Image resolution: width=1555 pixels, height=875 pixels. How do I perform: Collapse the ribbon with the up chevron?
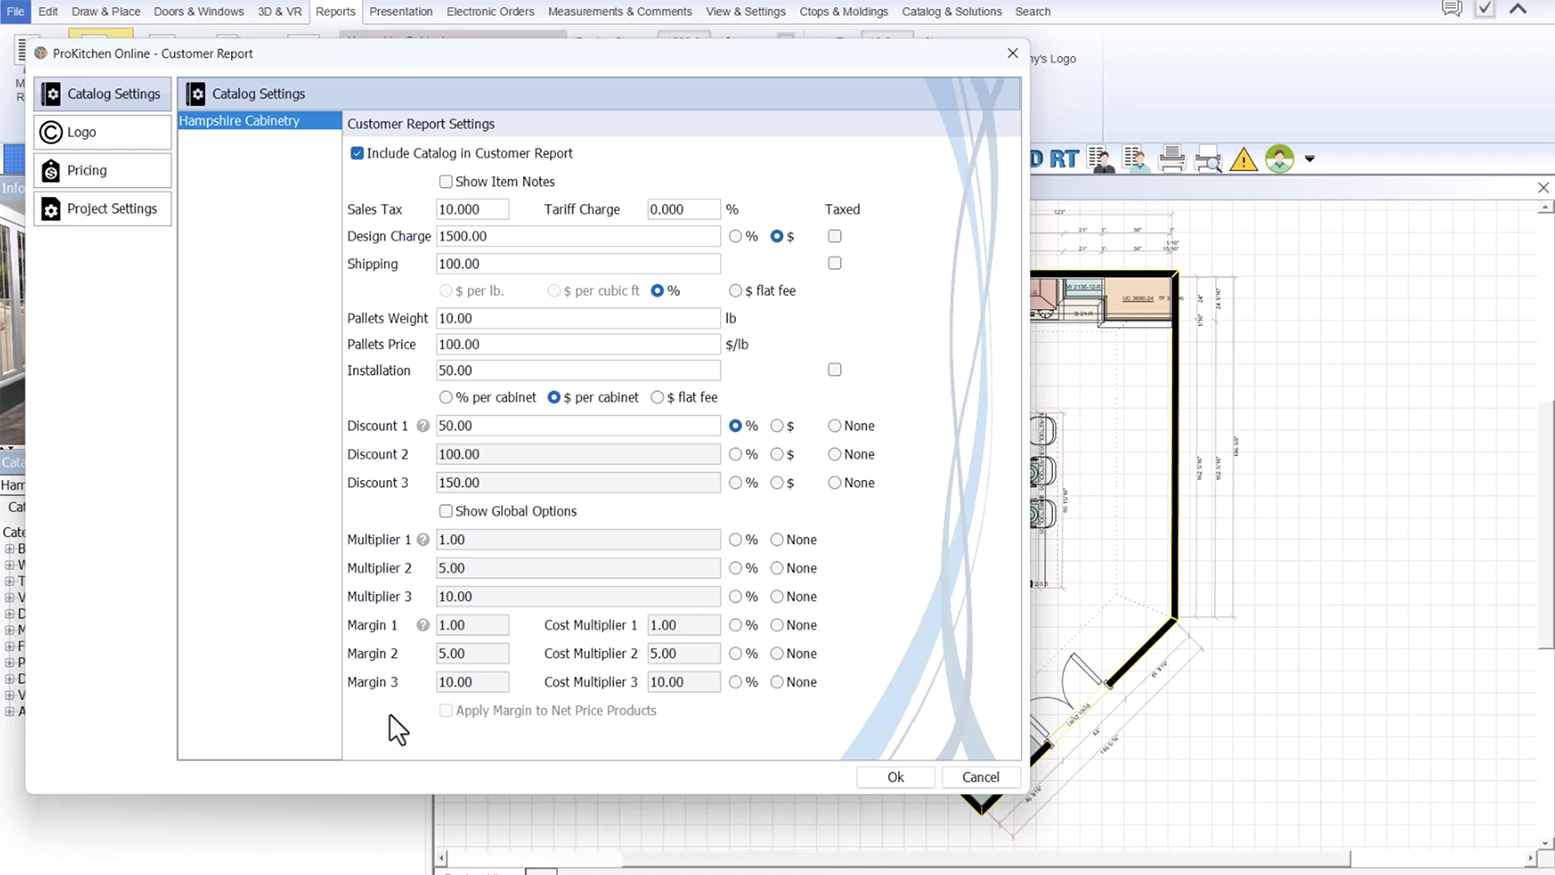pos(1518,9)
